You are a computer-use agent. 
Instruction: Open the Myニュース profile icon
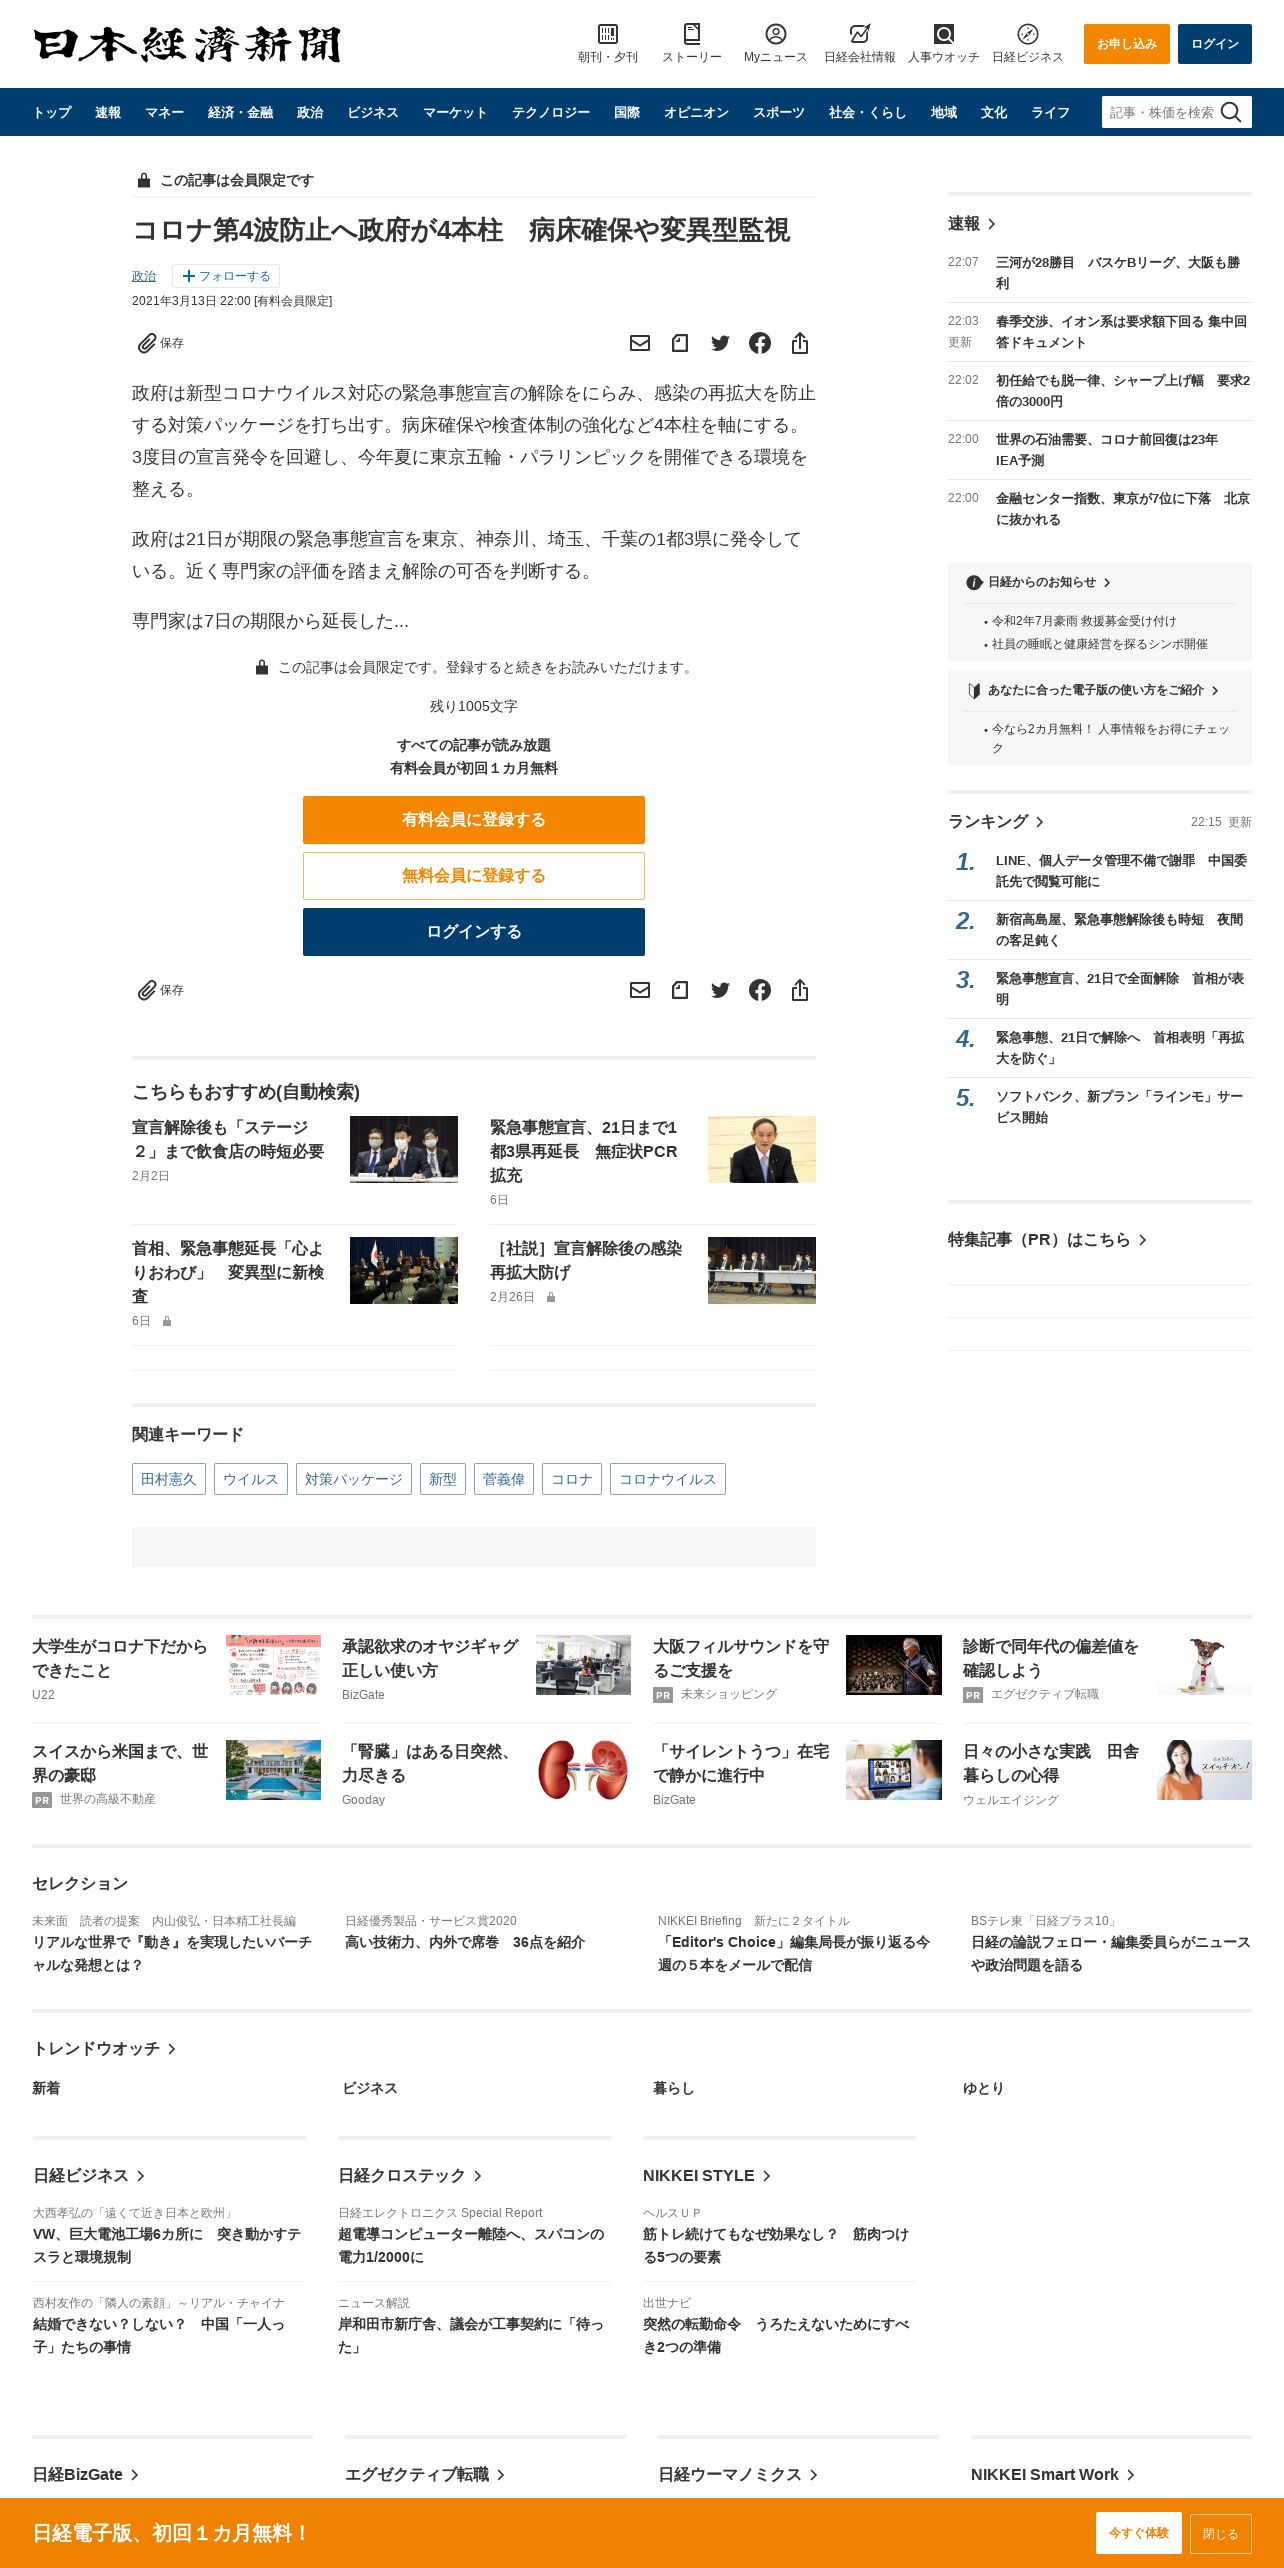[775, 34]
